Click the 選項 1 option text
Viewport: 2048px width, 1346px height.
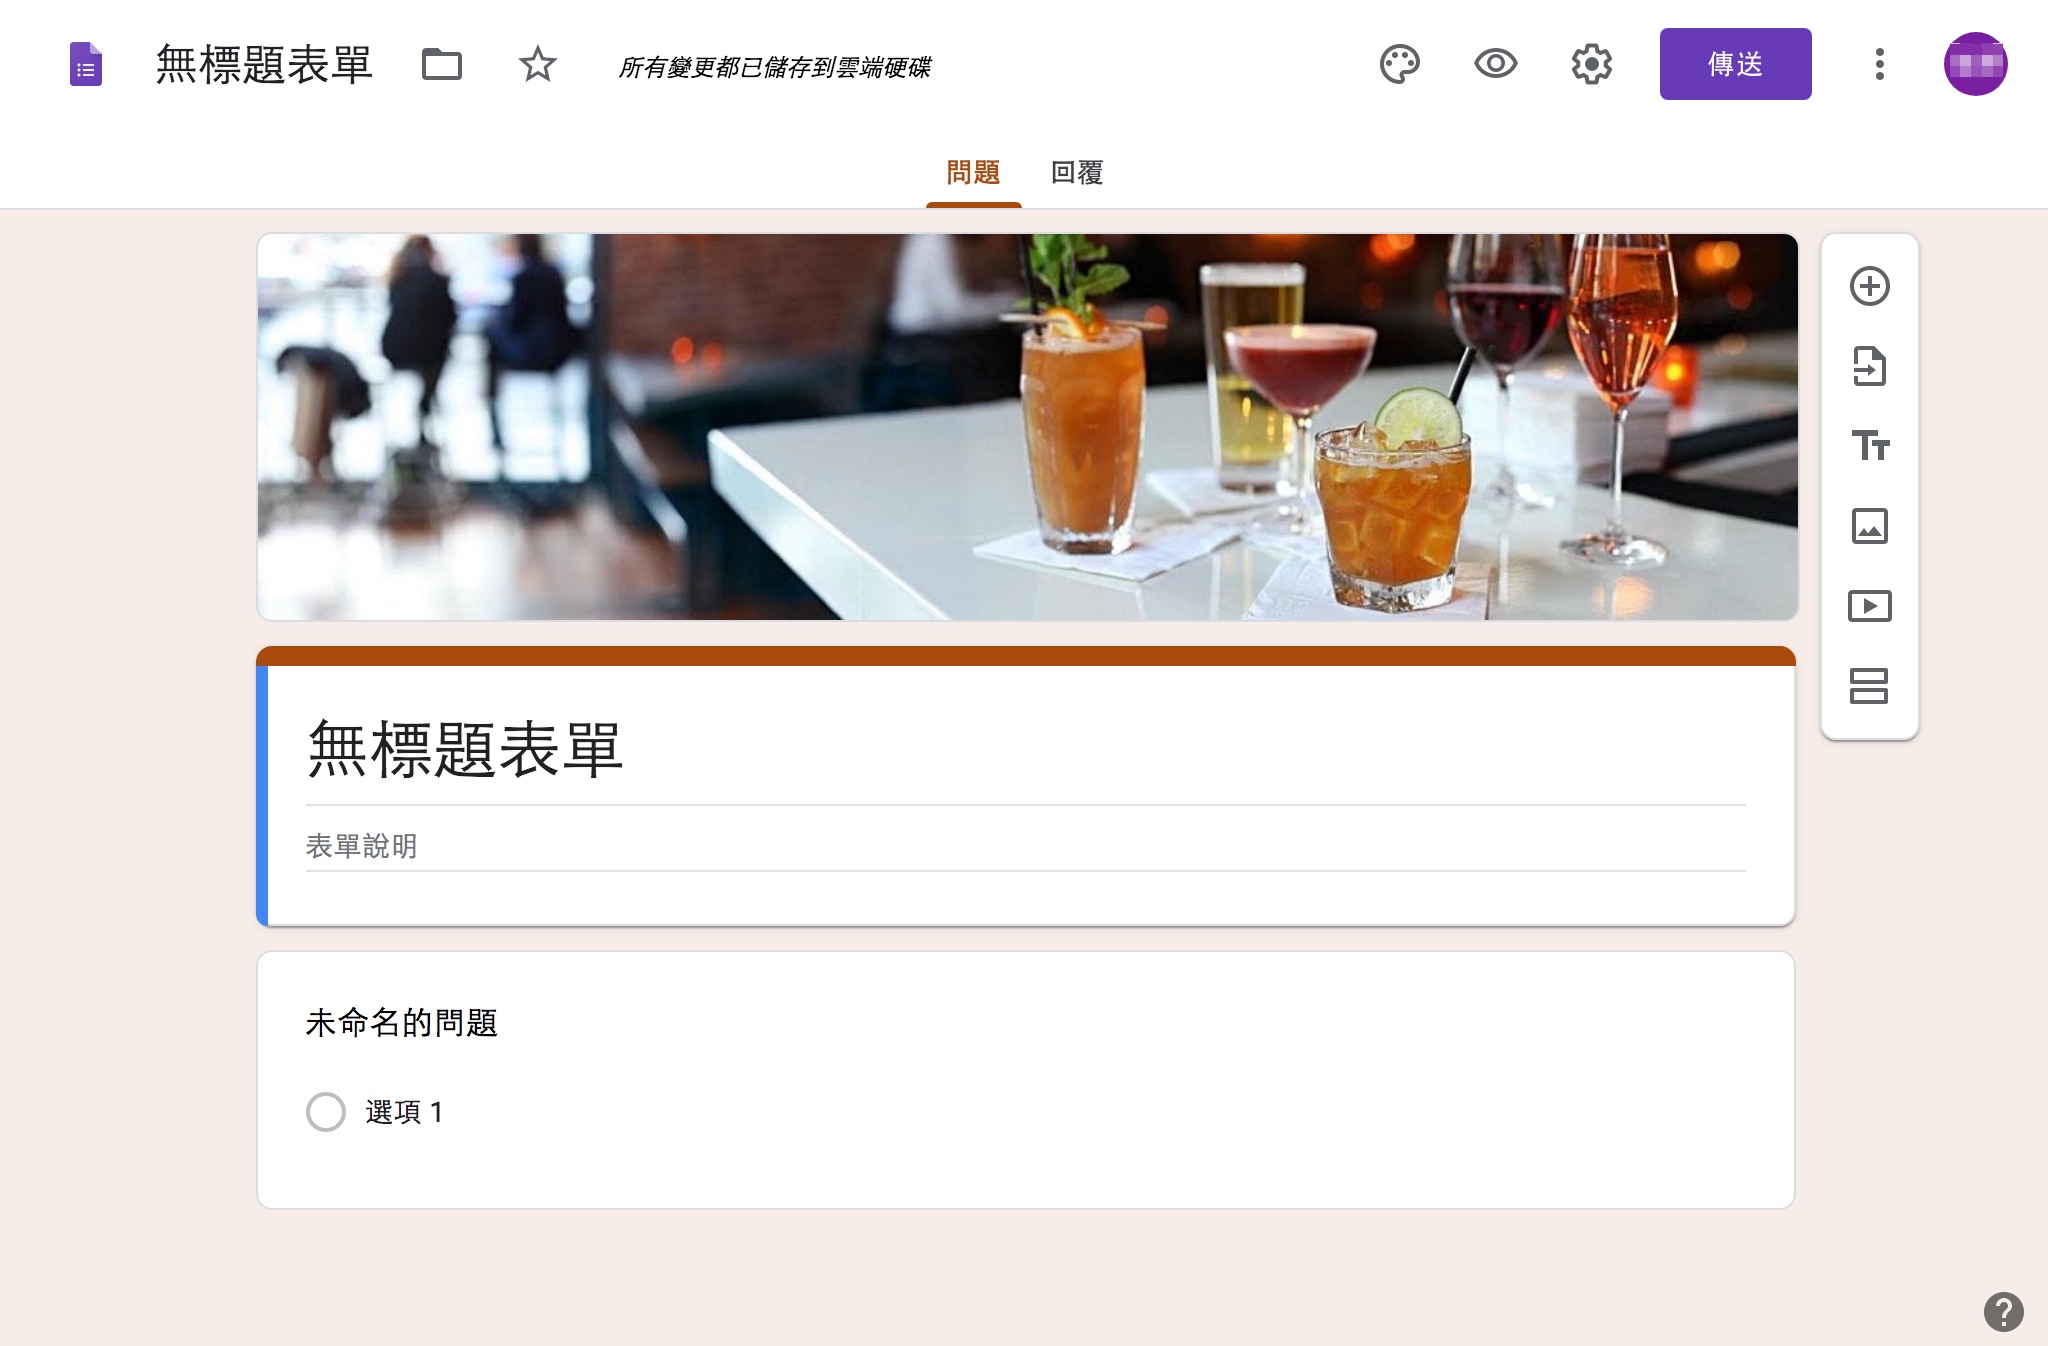pyautogui.click(x=405, y=1112)
